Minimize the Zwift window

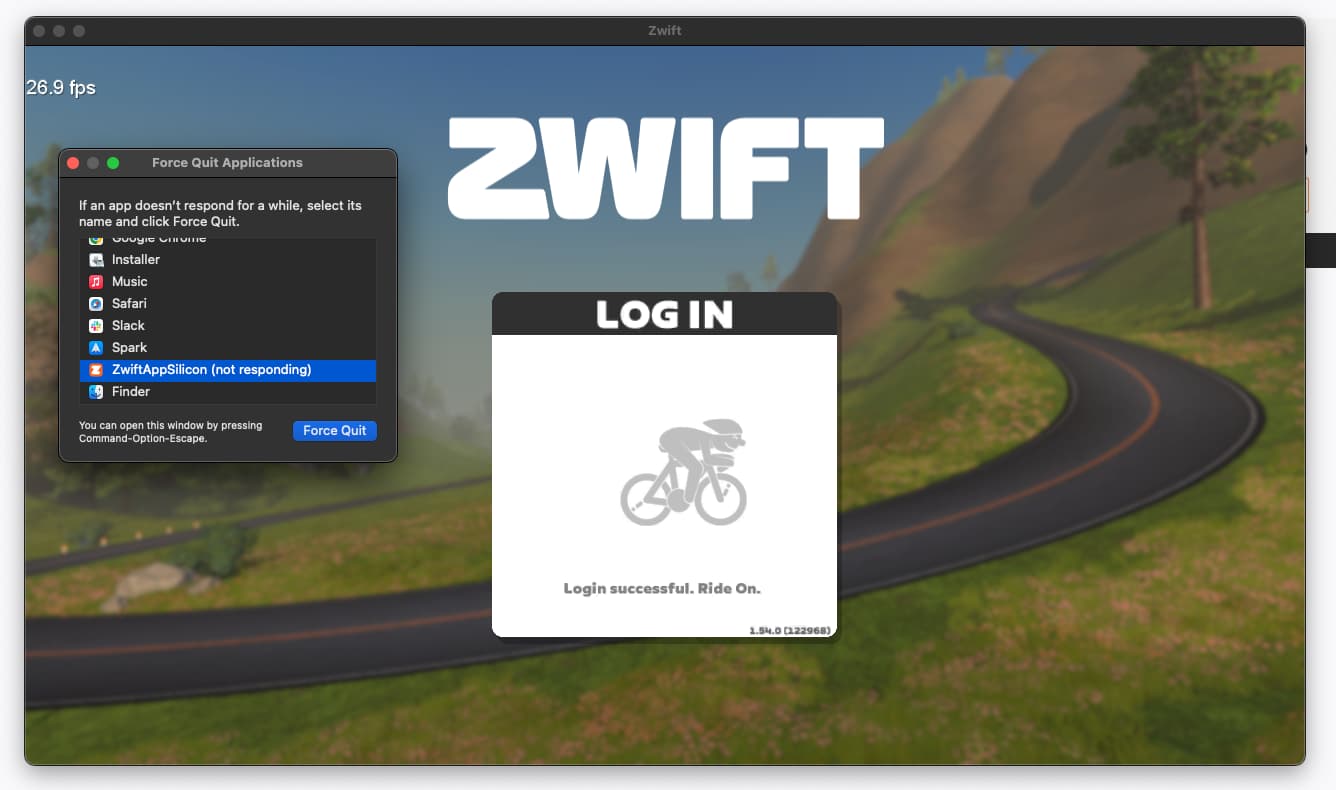(x=59, y=31)
